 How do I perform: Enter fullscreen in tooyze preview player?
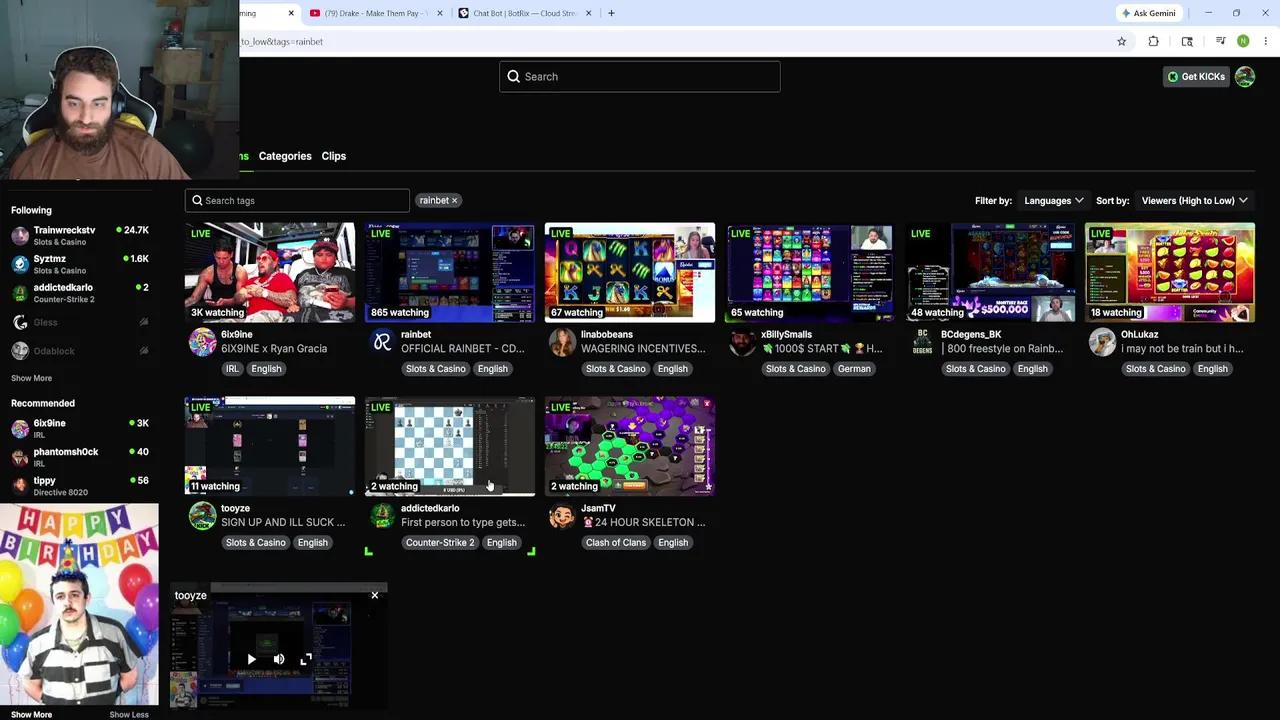click(306, 659)
